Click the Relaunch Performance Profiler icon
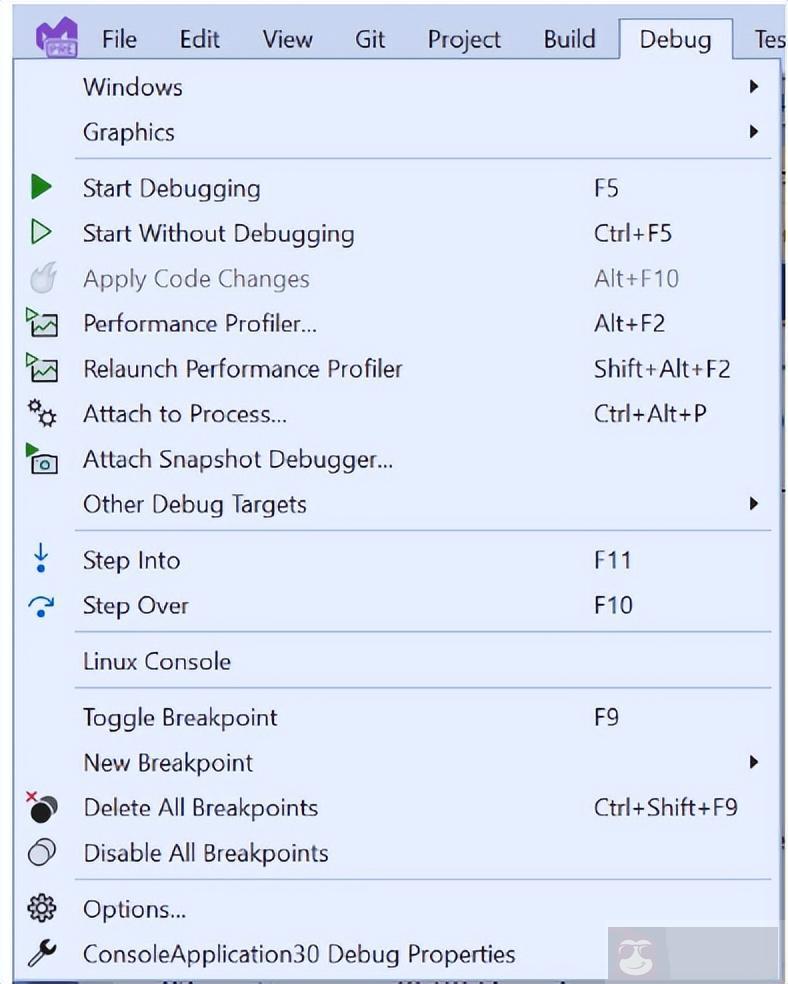This screenshot has width=788, height=984. click(41, 368)
